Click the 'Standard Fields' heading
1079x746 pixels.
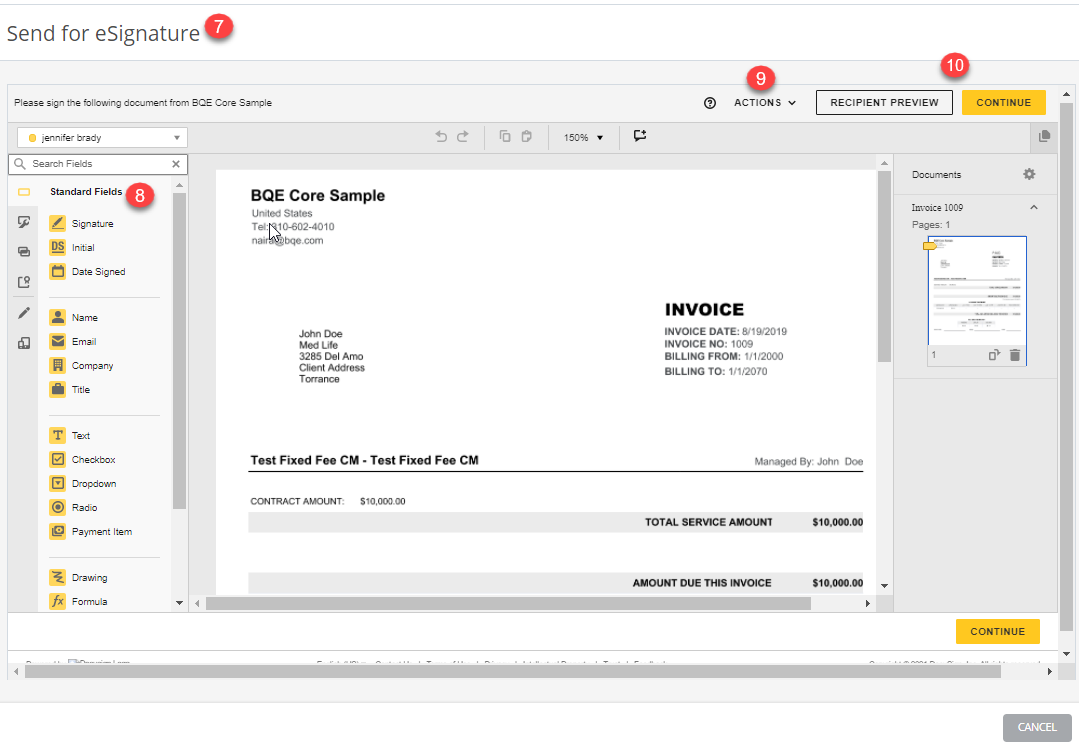[86, 191]
